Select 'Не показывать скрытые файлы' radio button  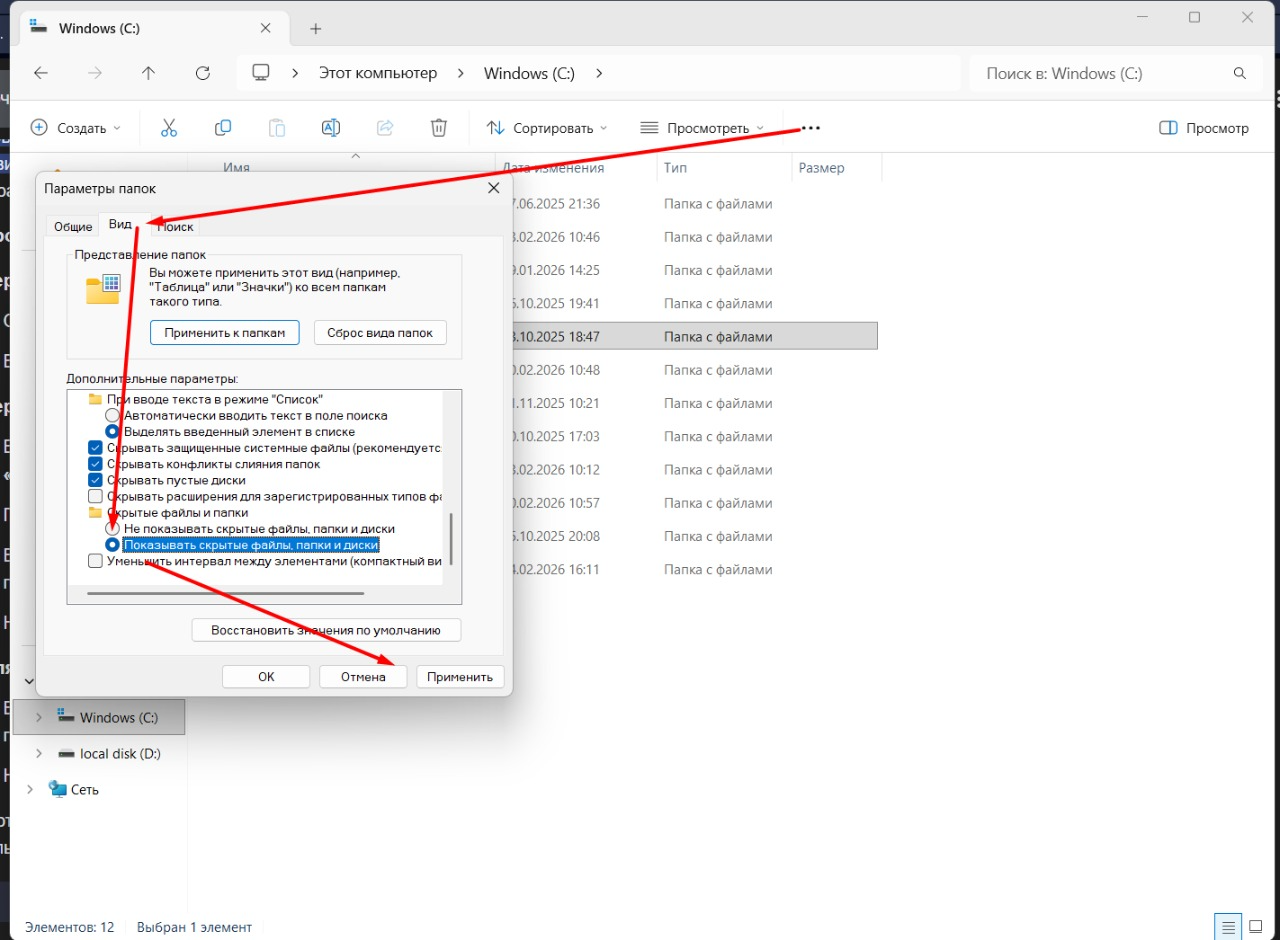113,528
